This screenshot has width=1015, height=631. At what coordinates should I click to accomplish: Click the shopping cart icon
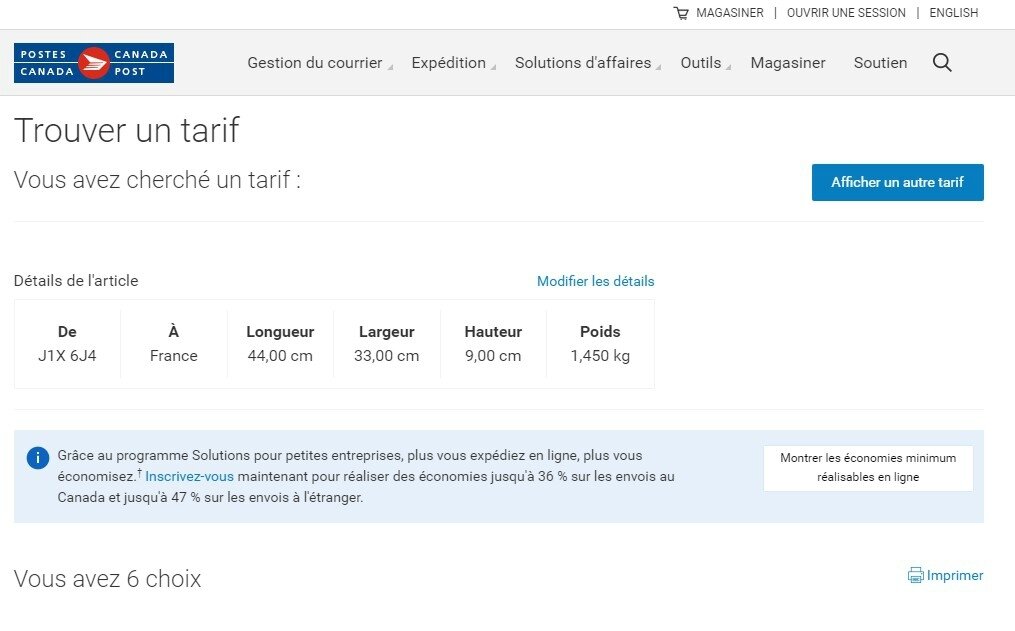tap(681, 13)
